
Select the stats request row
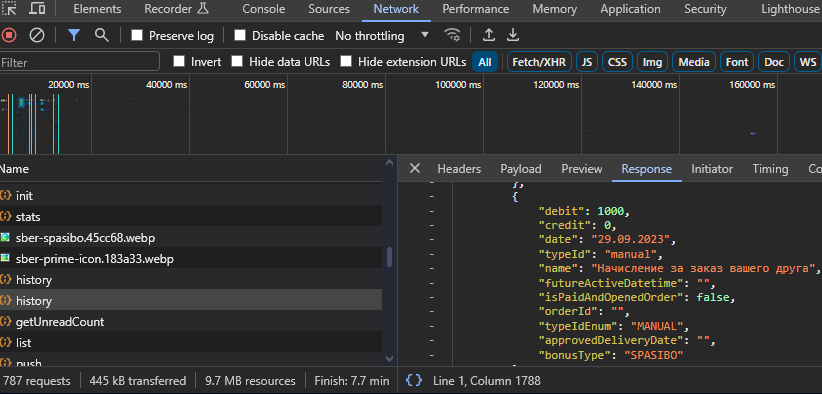pos(191,216)
